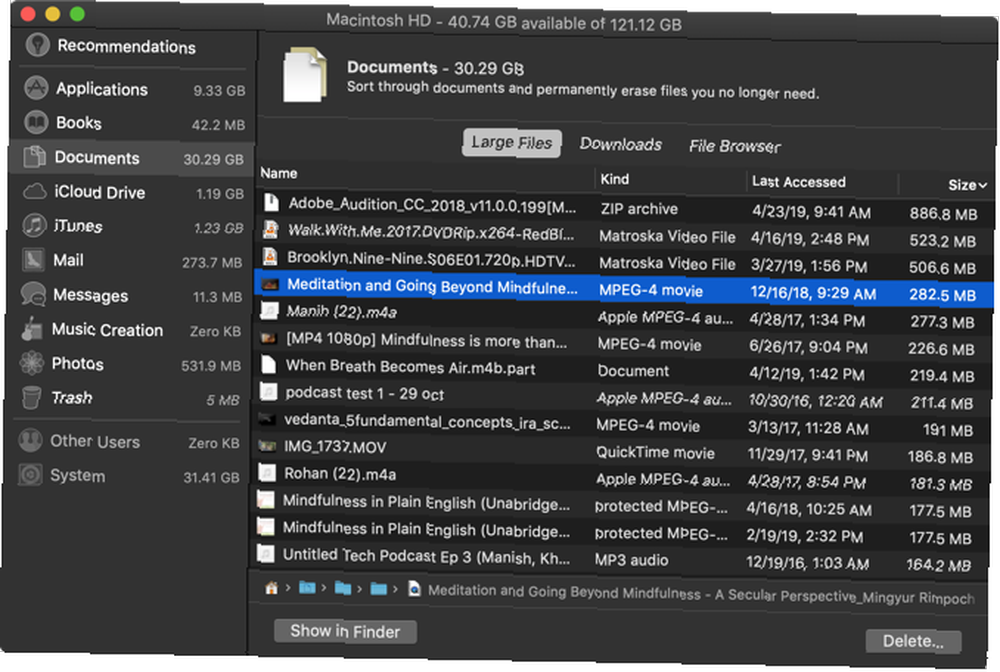Click the MP3 audio kind cell

tap(631, 560)
